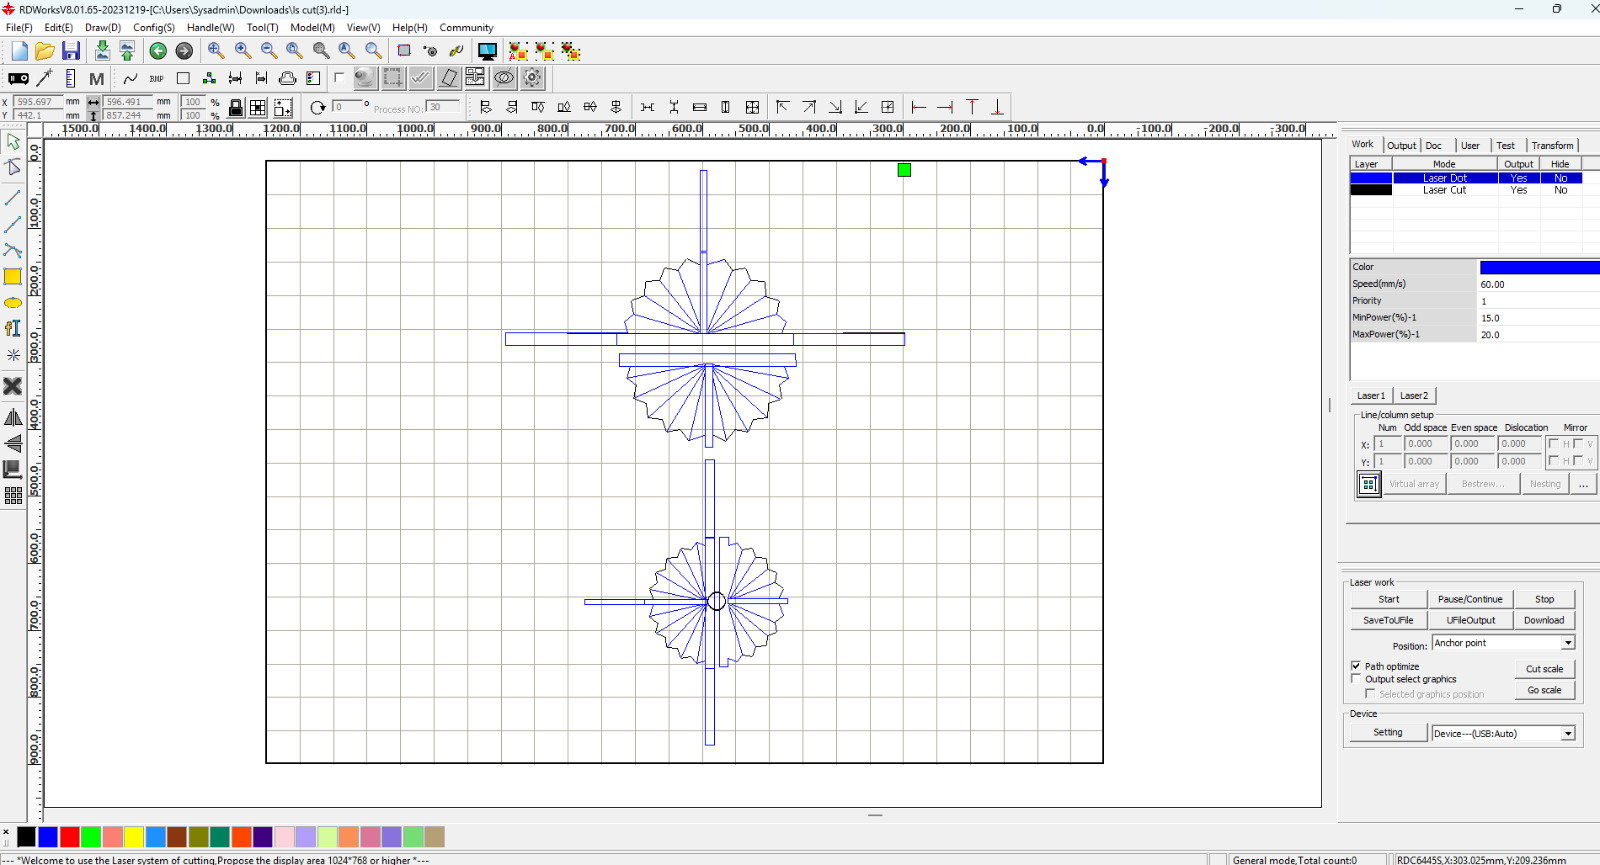
Task: Click the BMP bitmap tool icon
Action: coord(156,78)
